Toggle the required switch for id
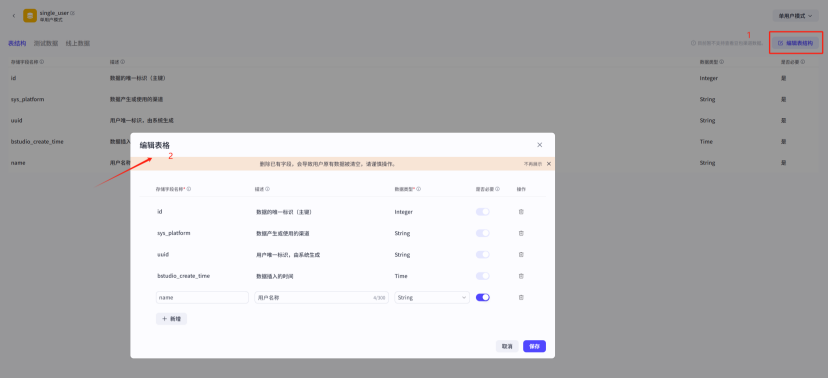This screenshot has width=828, height=378. pyautogui.click(x=483, y=212)
